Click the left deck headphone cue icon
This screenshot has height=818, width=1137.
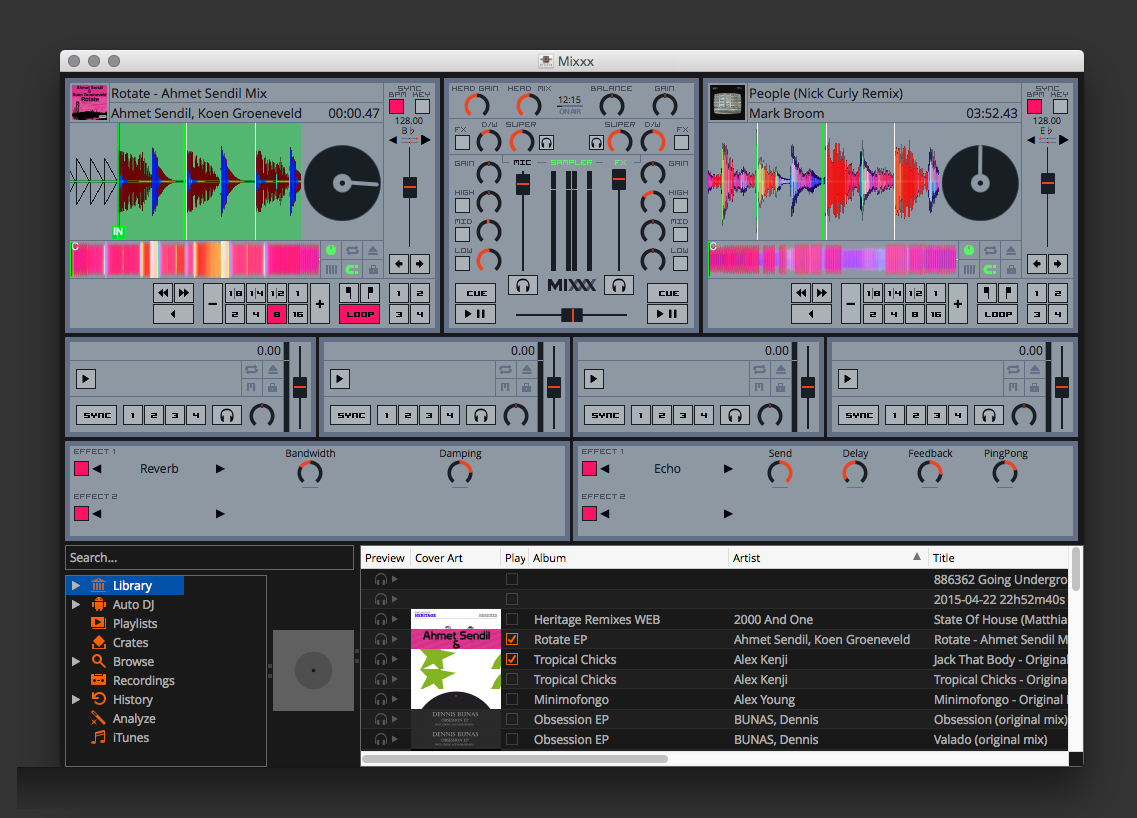click(521, 286)
